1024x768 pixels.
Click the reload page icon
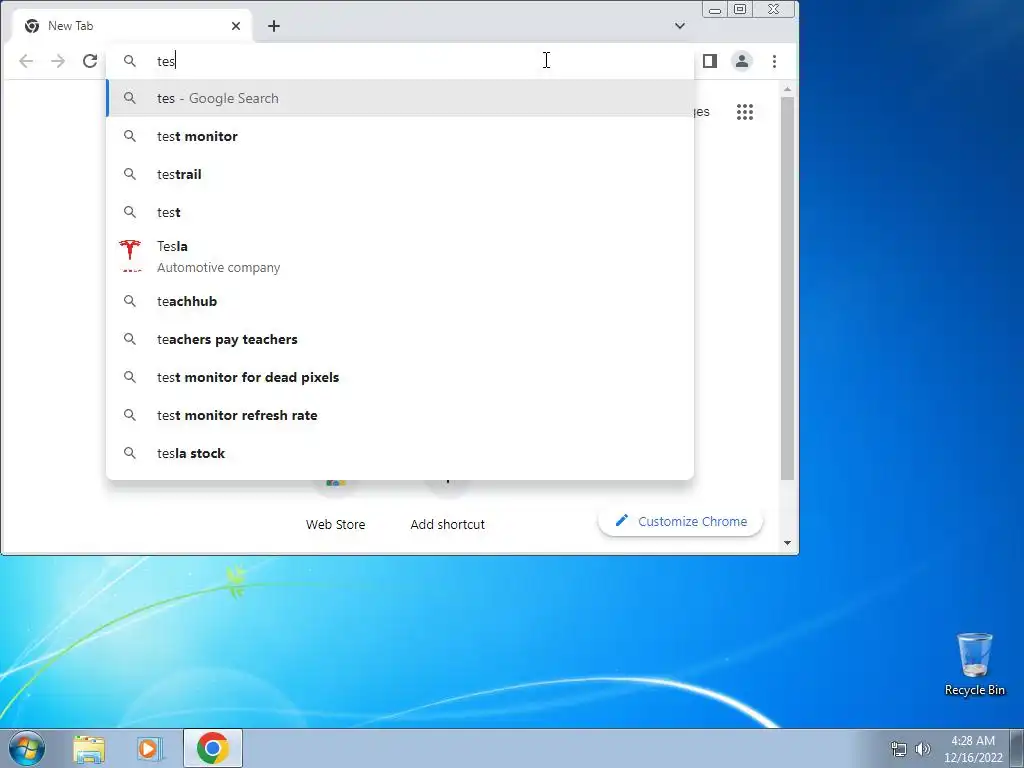(90, 61)
